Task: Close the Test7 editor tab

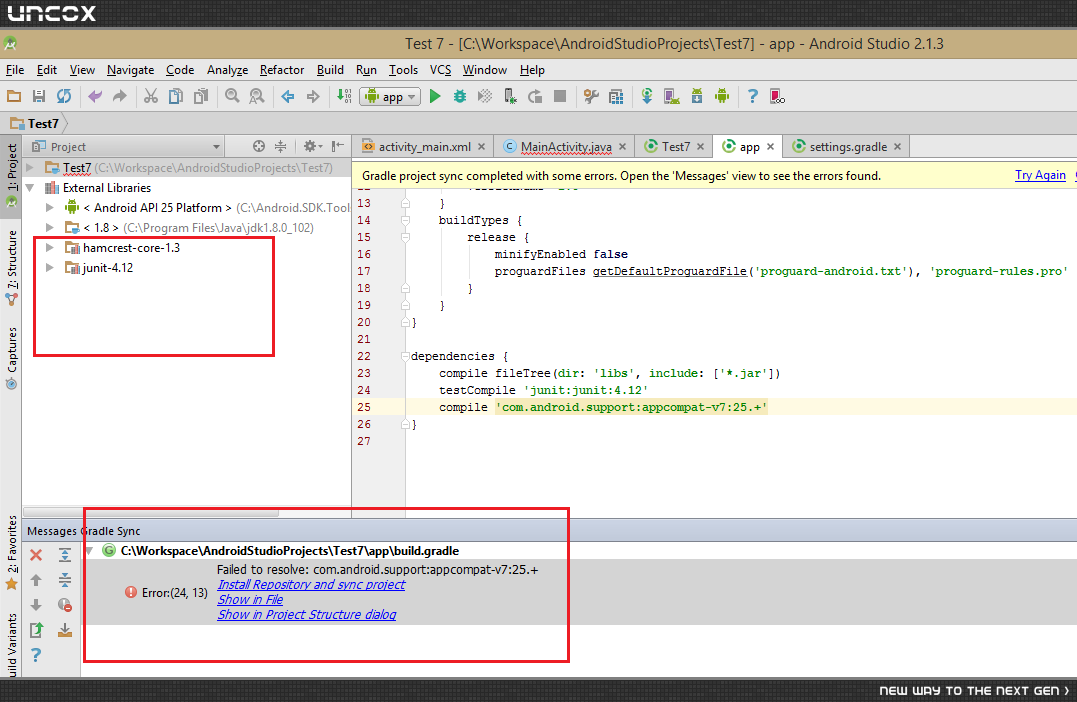Action: (701, 147)
